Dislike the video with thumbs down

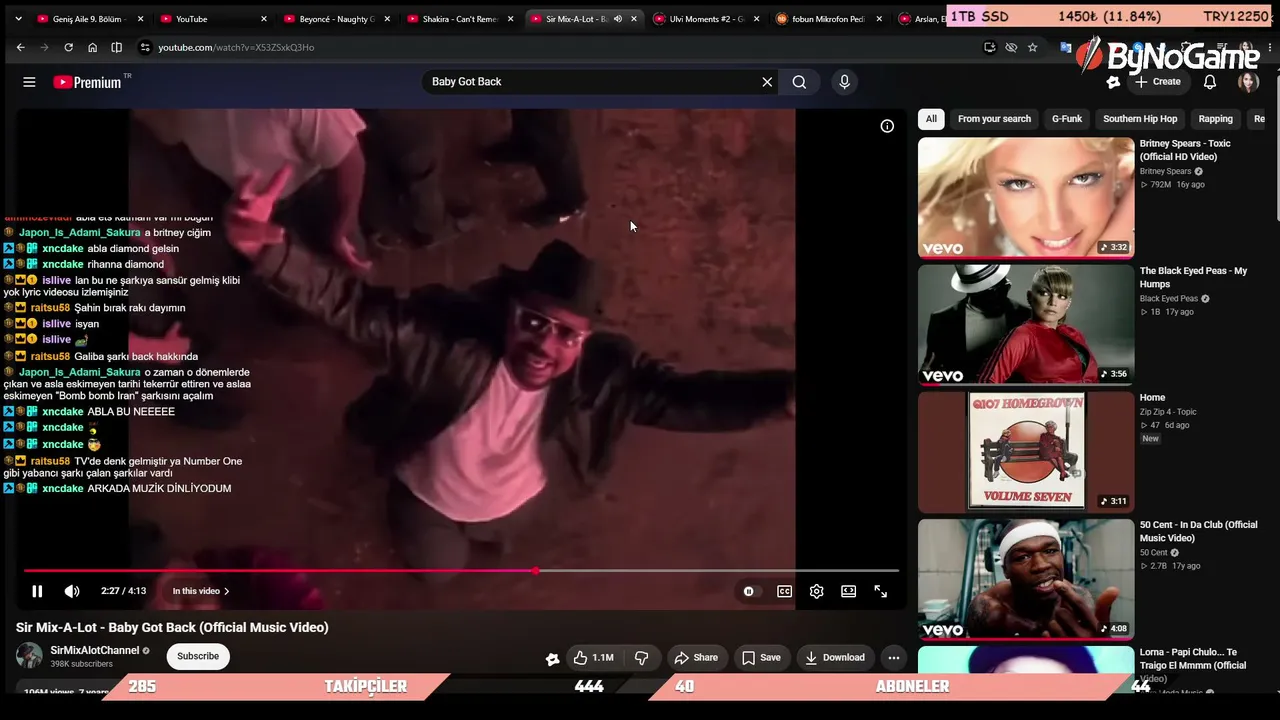coord(642,657)
